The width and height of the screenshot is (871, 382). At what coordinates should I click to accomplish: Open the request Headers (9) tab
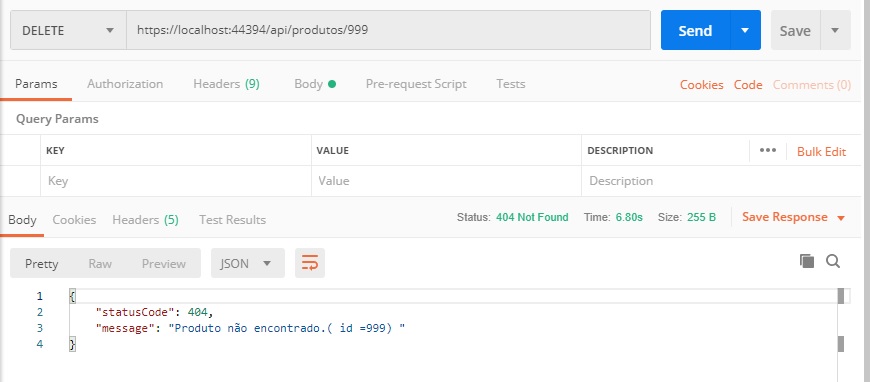[x=226, y=84]
